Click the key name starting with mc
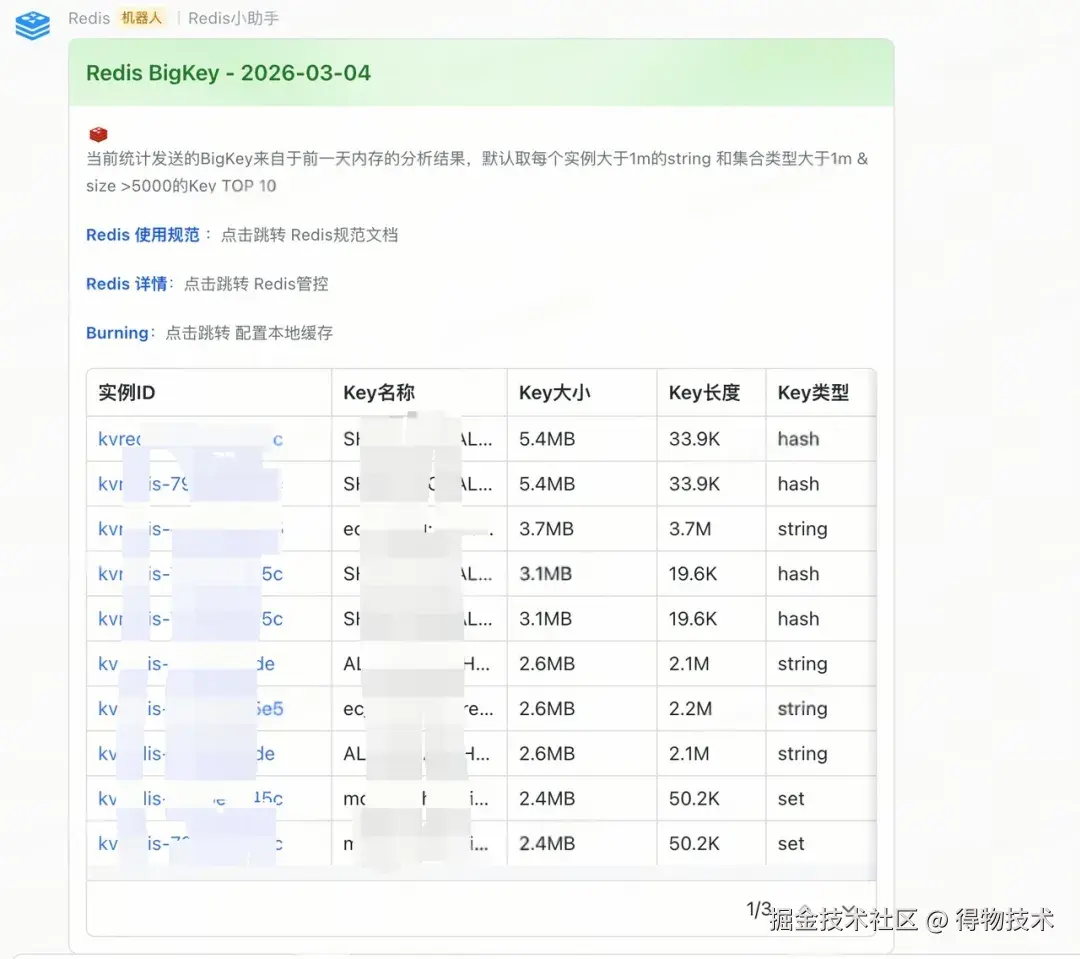The height and width of the screenshot is (959, 1080). 416,798
